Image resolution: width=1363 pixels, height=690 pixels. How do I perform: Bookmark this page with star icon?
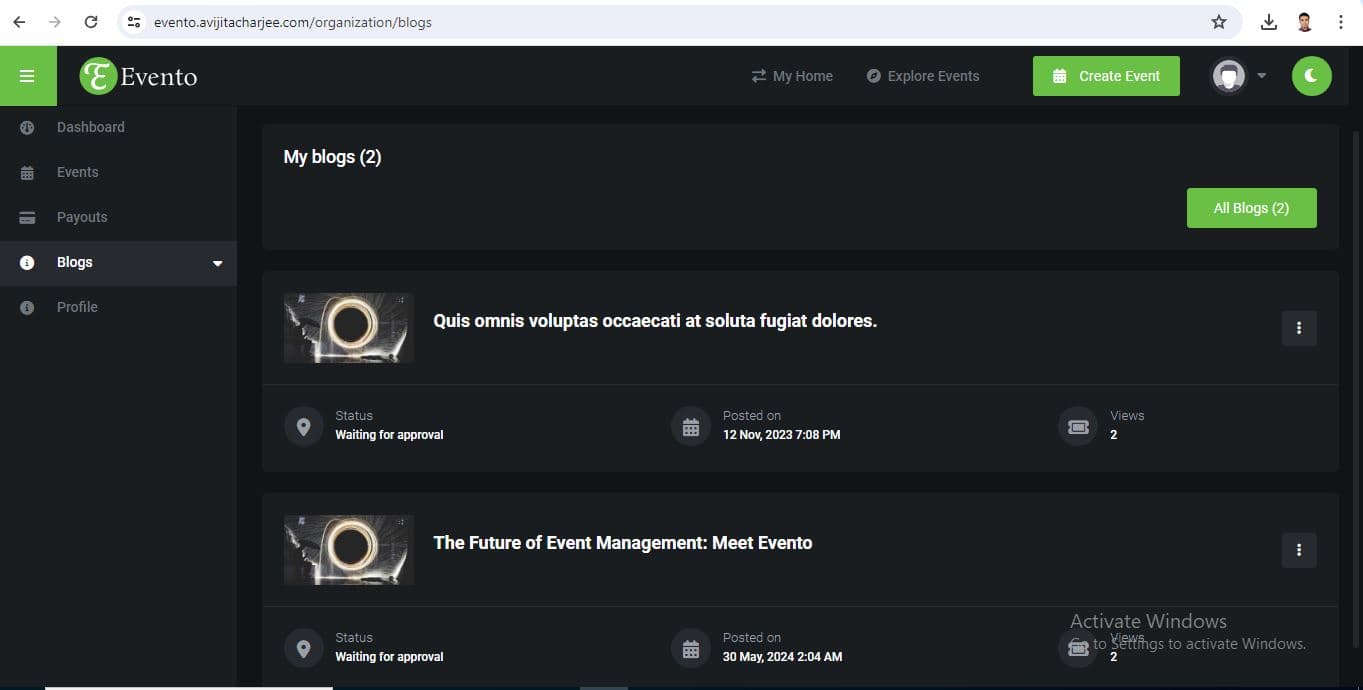1218,22
